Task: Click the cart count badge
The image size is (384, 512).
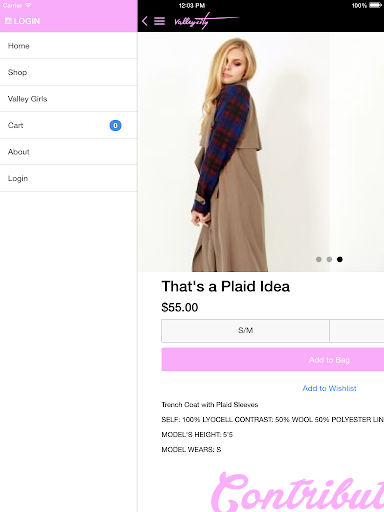Action: point(115,125)
